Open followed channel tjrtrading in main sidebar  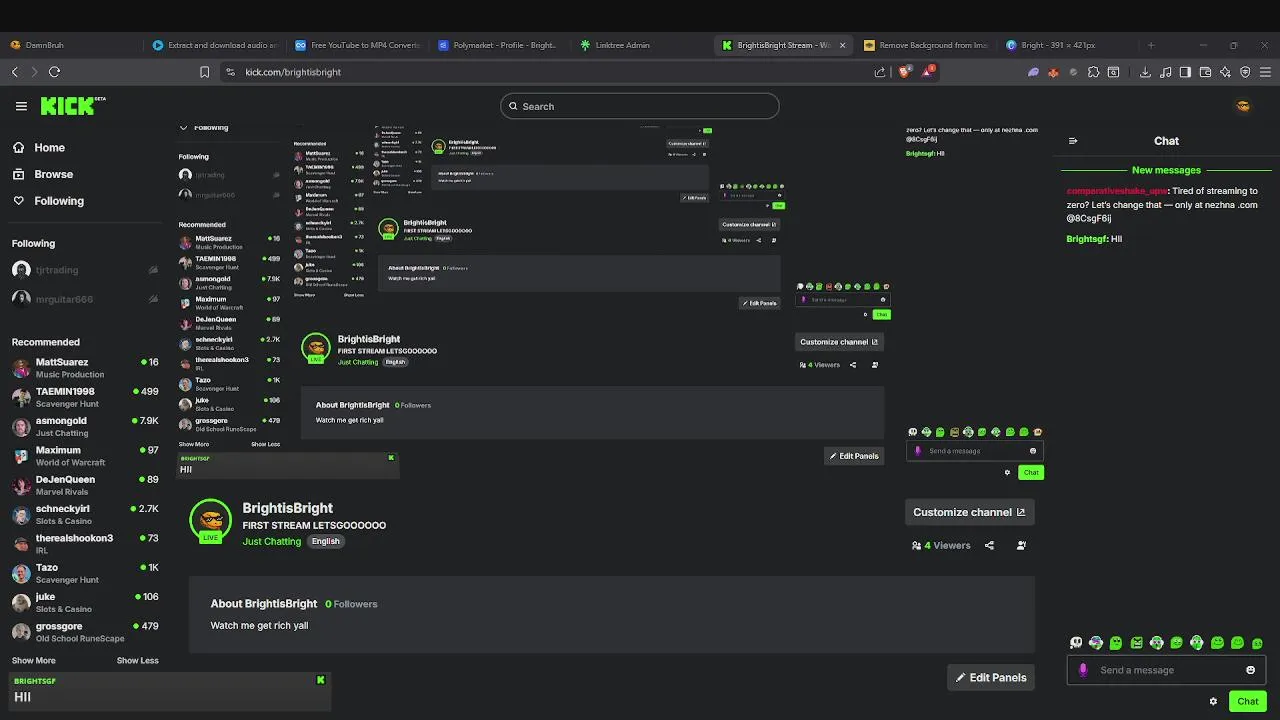coord(85,270)
